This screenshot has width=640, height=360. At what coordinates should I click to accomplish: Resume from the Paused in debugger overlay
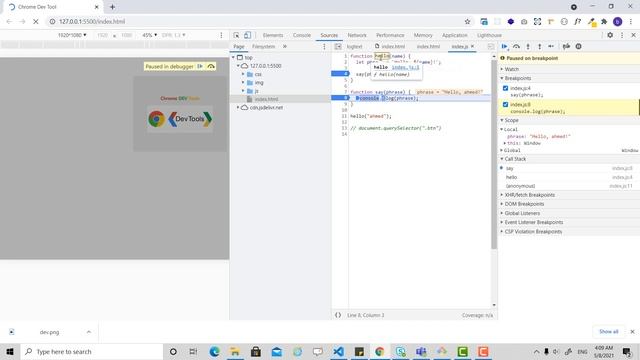tap(200, 66)
